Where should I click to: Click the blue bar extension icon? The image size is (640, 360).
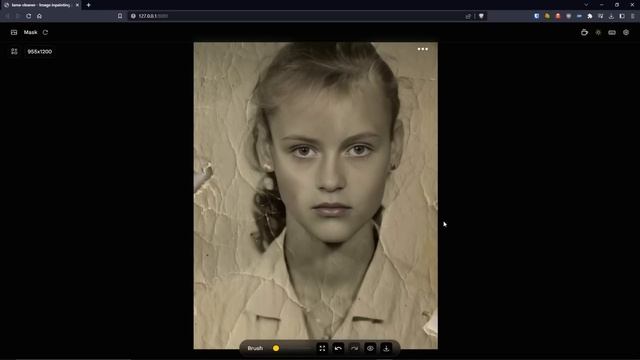[579, 16]
